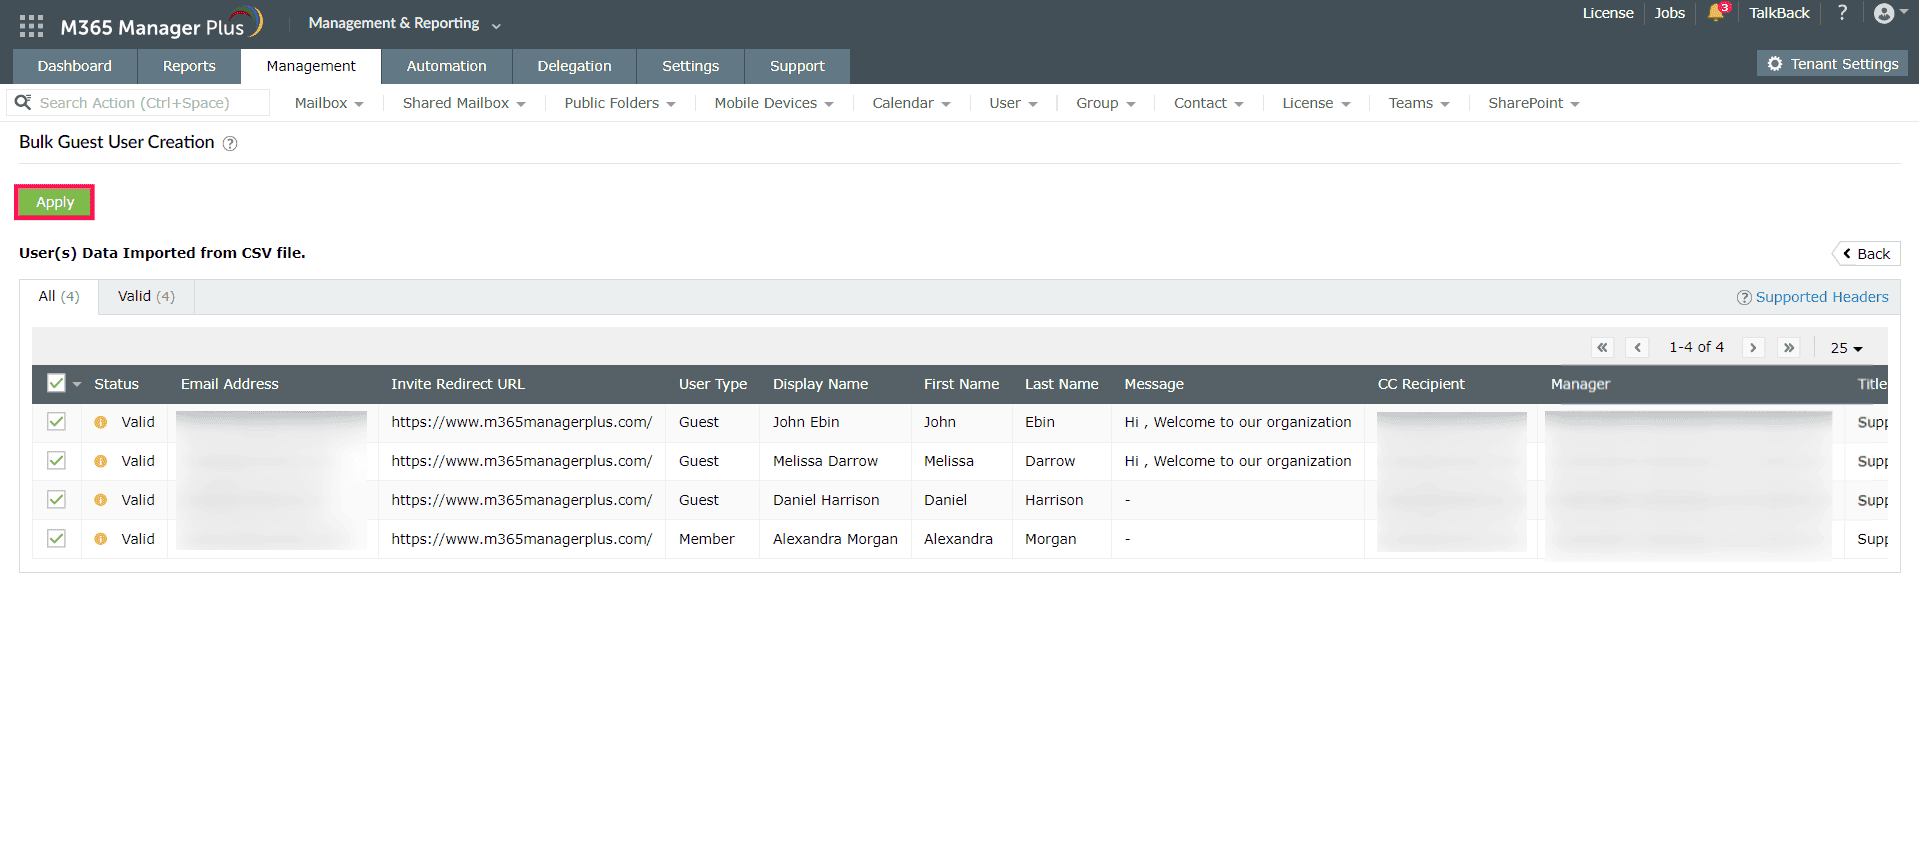Open the Teams dropdown menu
Screen dimensions: 1919x858
click(x=1419, y=103)
